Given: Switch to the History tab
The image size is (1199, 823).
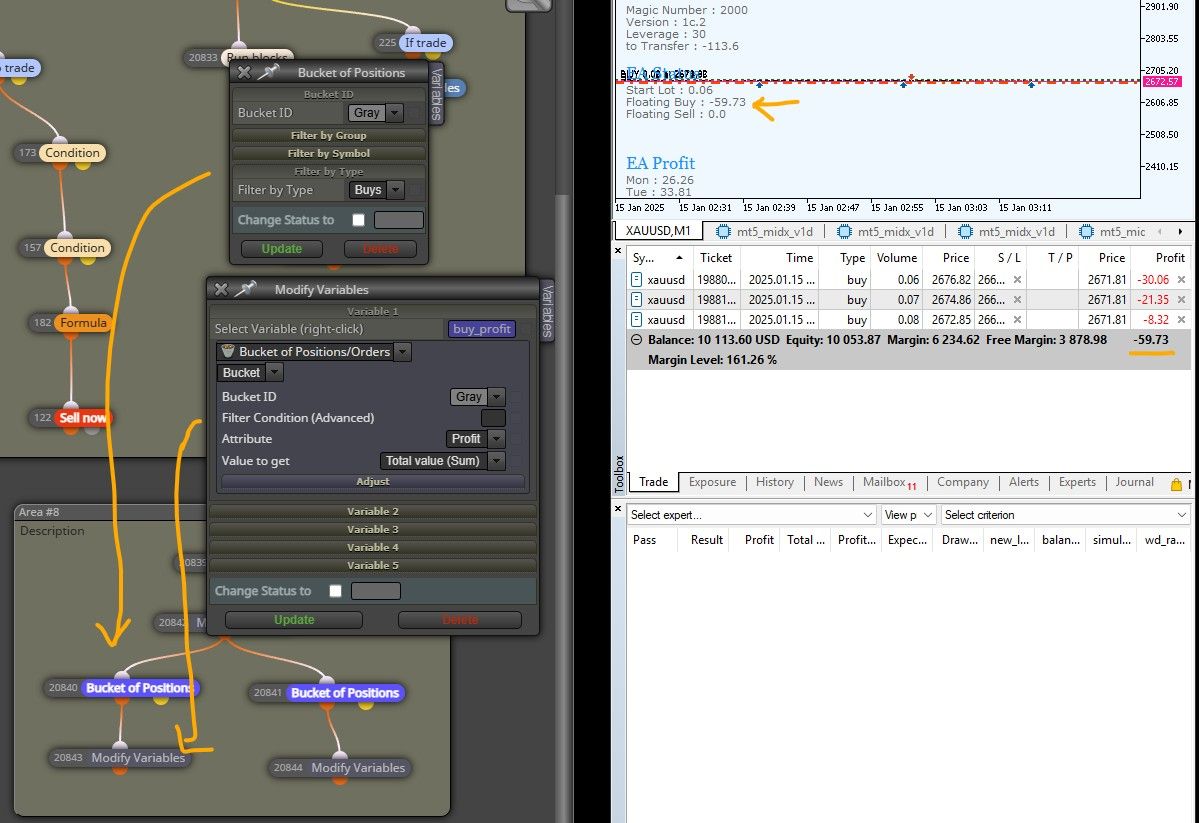Looking at the screenshot, I should click(x=775, y=483).
